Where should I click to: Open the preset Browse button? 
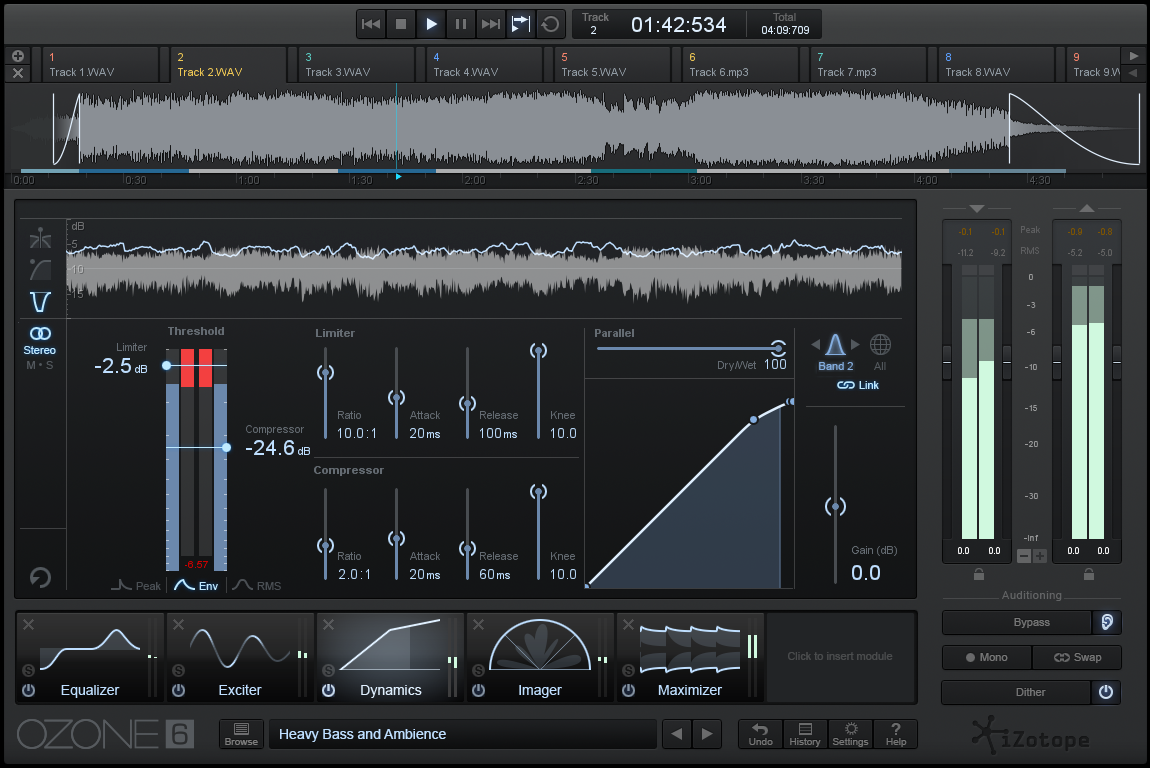pyautogui.click(x=241, y=734)
